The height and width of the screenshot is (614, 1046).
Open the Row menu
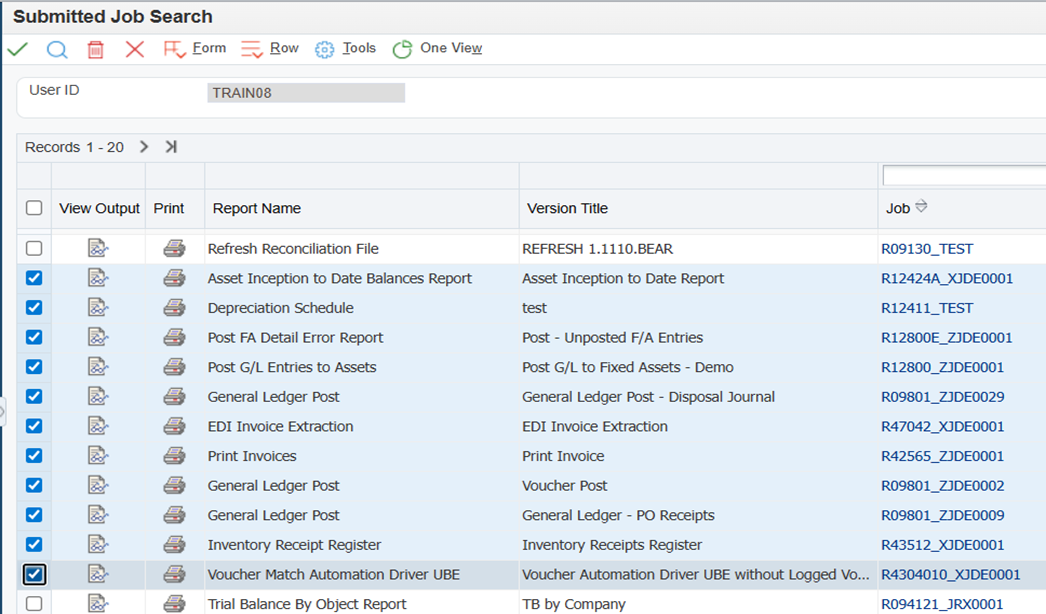coord(270,49)
